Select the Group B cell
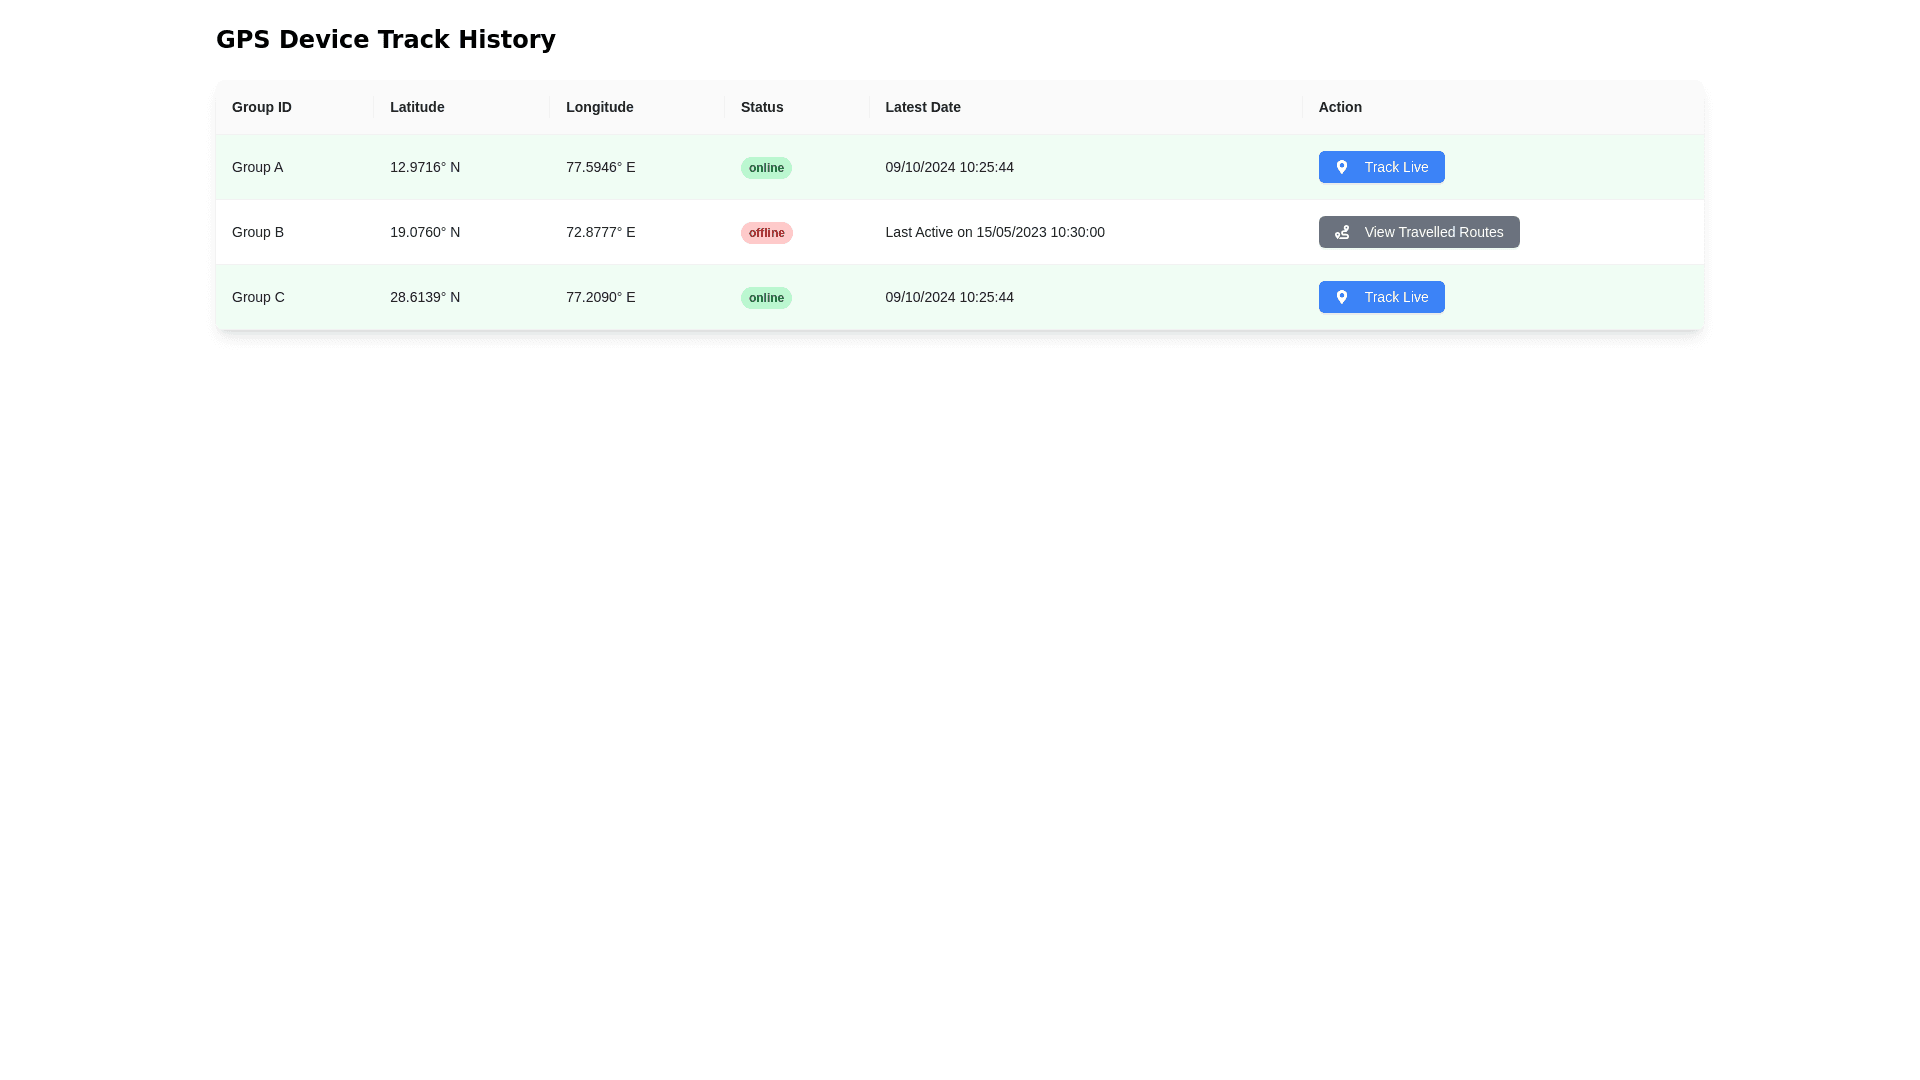 (258, 232)
